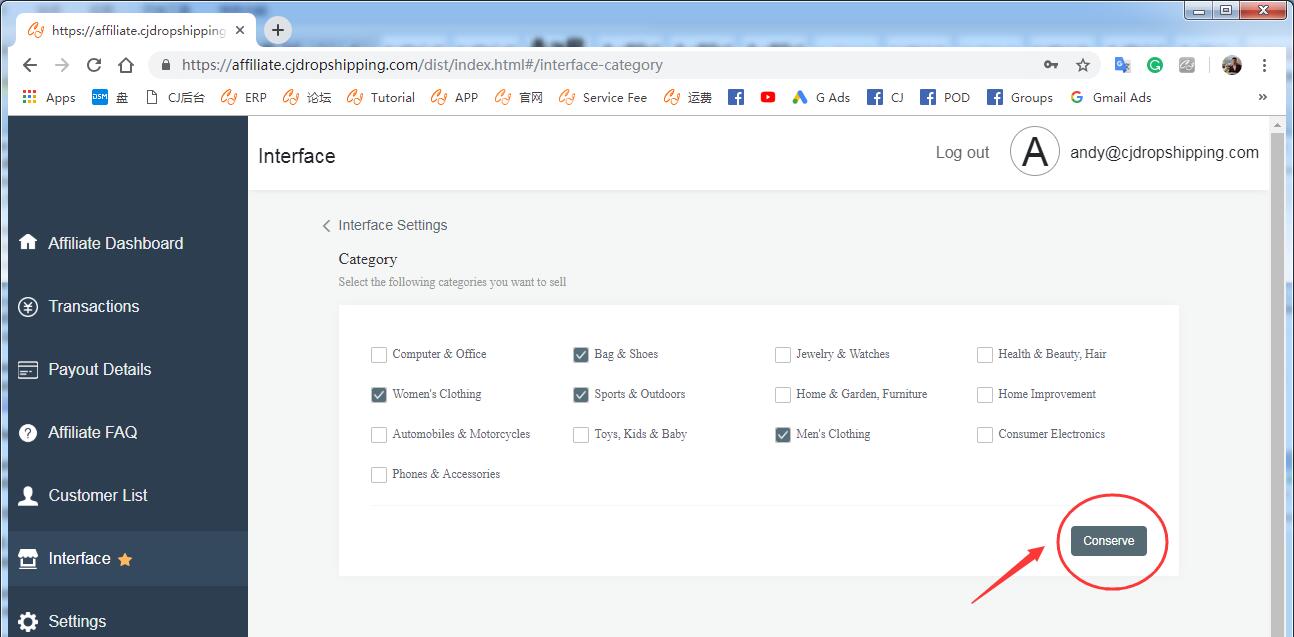Click the Affiliate Dashboard home icon

point(28,243)
